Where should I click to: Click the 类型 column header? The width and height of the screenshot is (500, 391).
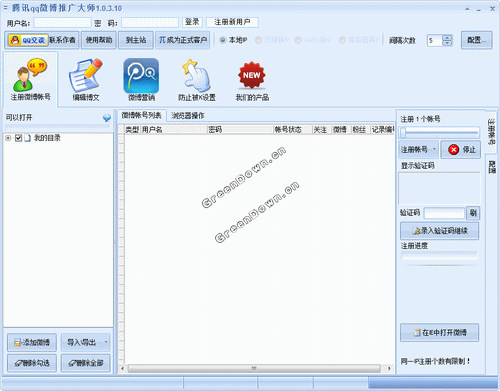132,129
